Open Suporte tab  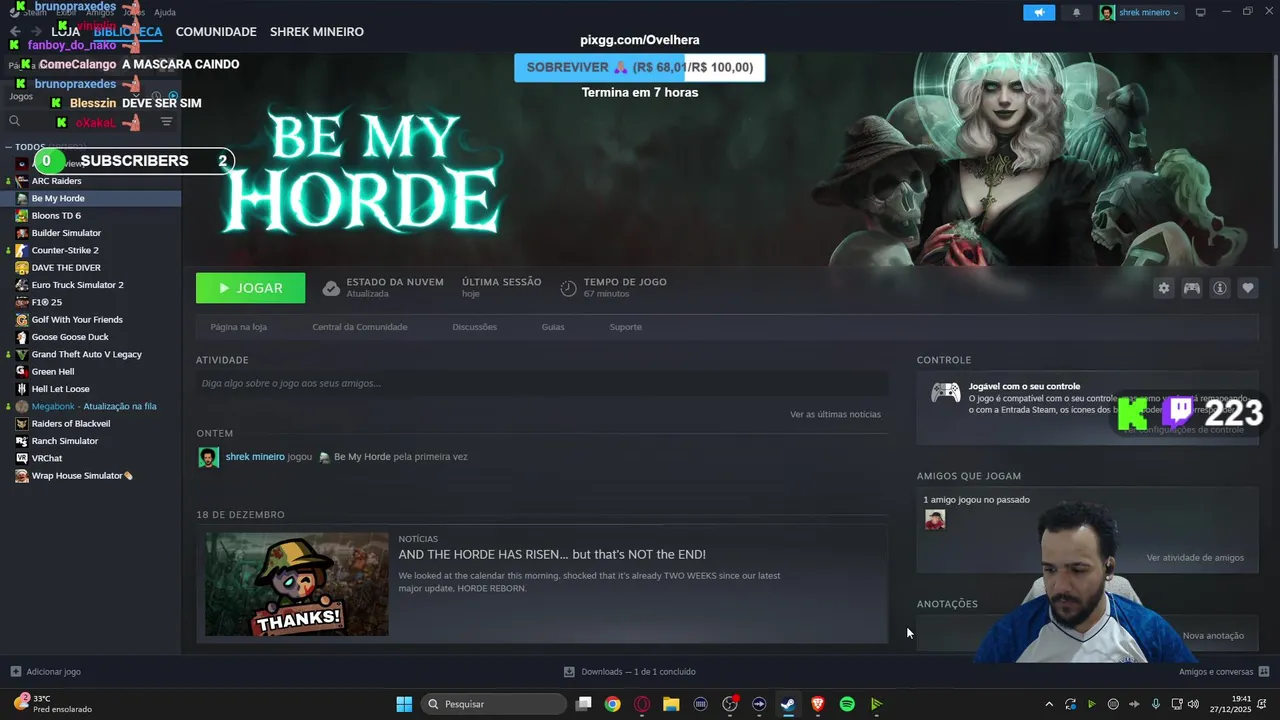626,327
